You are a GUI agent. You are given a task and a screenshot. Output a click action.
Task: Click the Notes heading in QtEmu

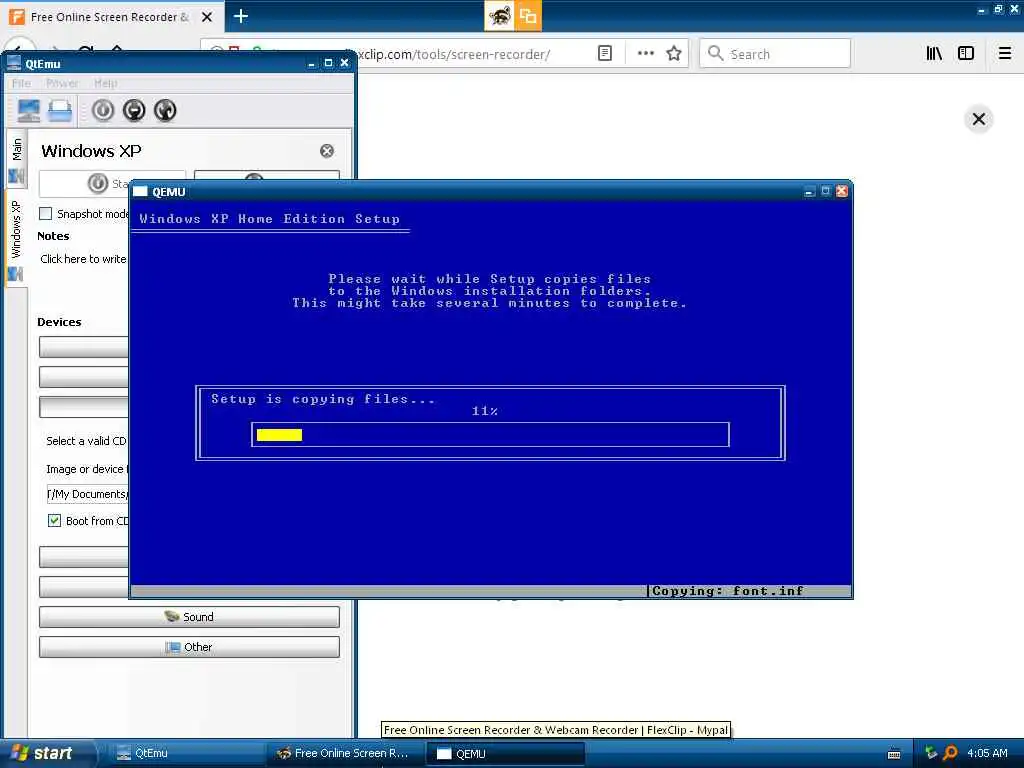pos(53,236)
